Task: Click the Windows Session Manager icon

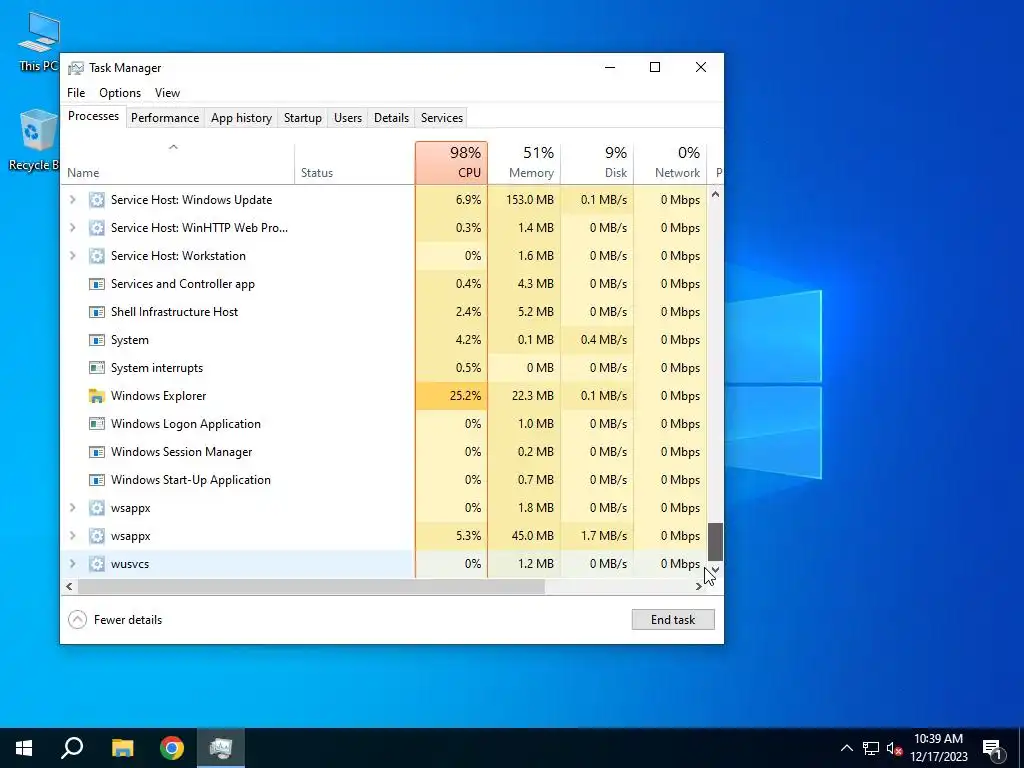Action: (97, 452)
